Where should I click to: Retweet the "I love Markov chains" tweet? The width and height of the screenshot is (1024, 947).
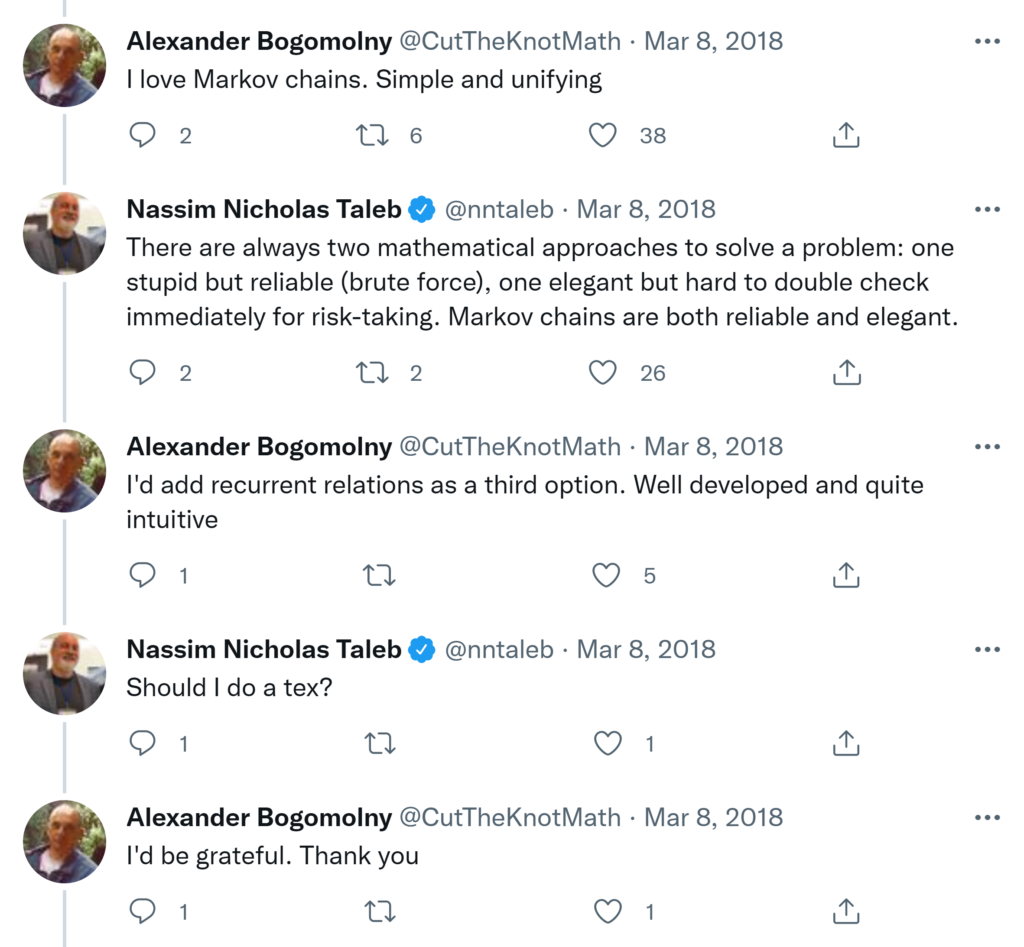pos(372,135)
